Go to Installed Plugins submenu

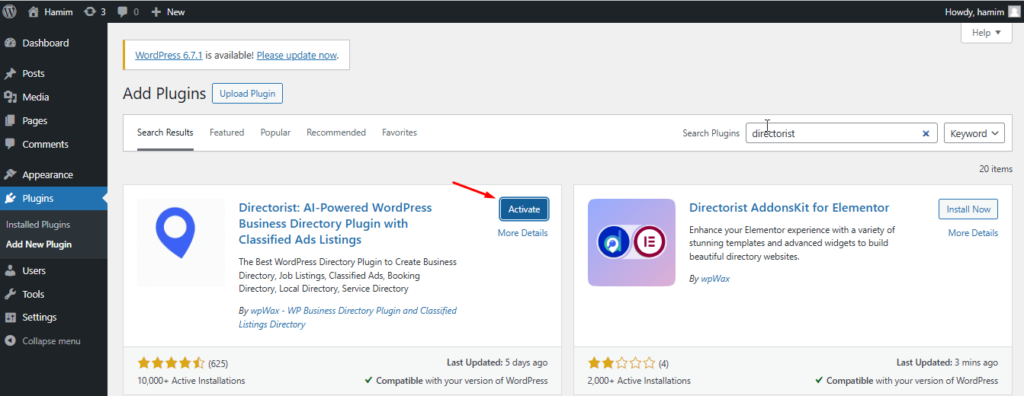point(38,225)
